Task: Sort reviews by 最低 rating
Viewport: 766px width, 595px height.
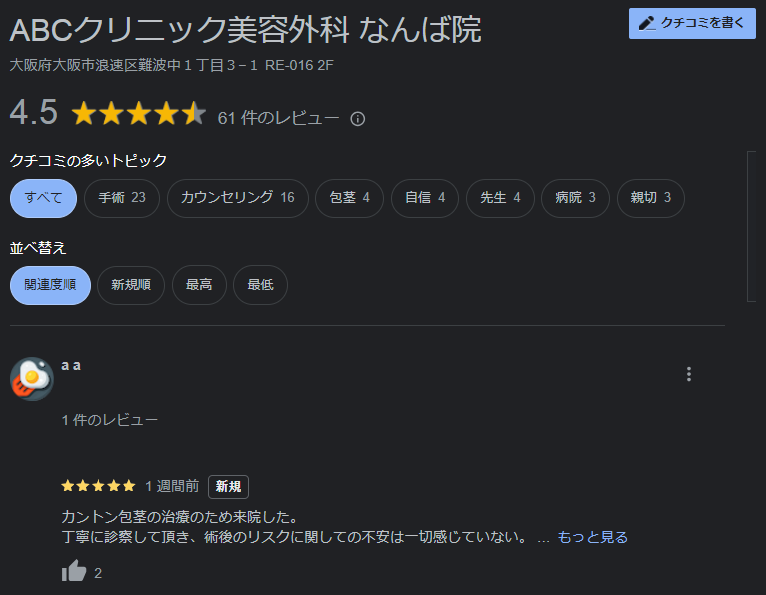Action: click(x=260, y=285)
